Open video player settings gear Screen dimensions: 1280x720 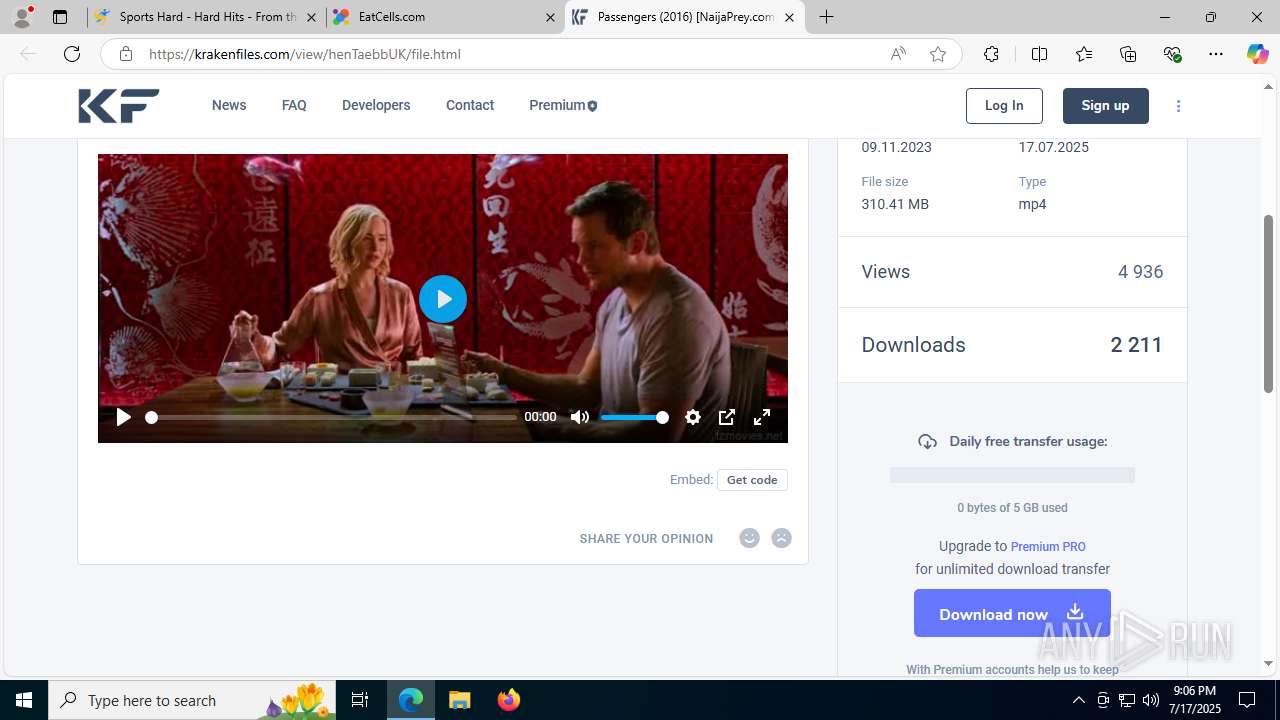(x=693, y=417)
